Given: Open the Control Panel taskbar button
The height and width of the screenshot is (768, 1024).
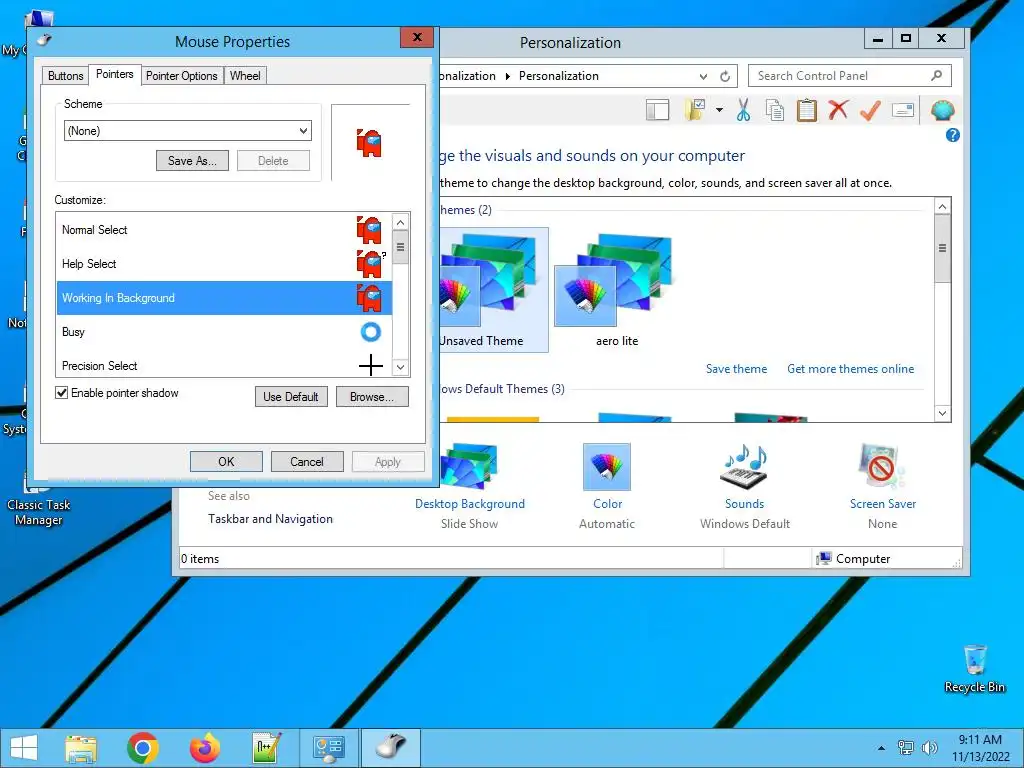Looking at the screenshot, I should [x=328, y=748].
